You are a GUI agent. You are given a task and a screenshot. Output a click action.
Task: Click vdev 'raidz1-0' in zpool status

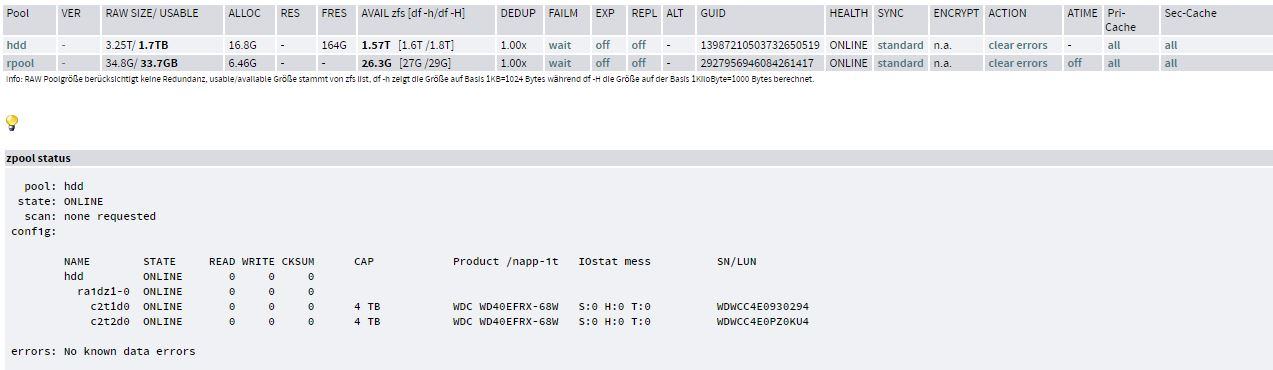(x=103, y=291)
